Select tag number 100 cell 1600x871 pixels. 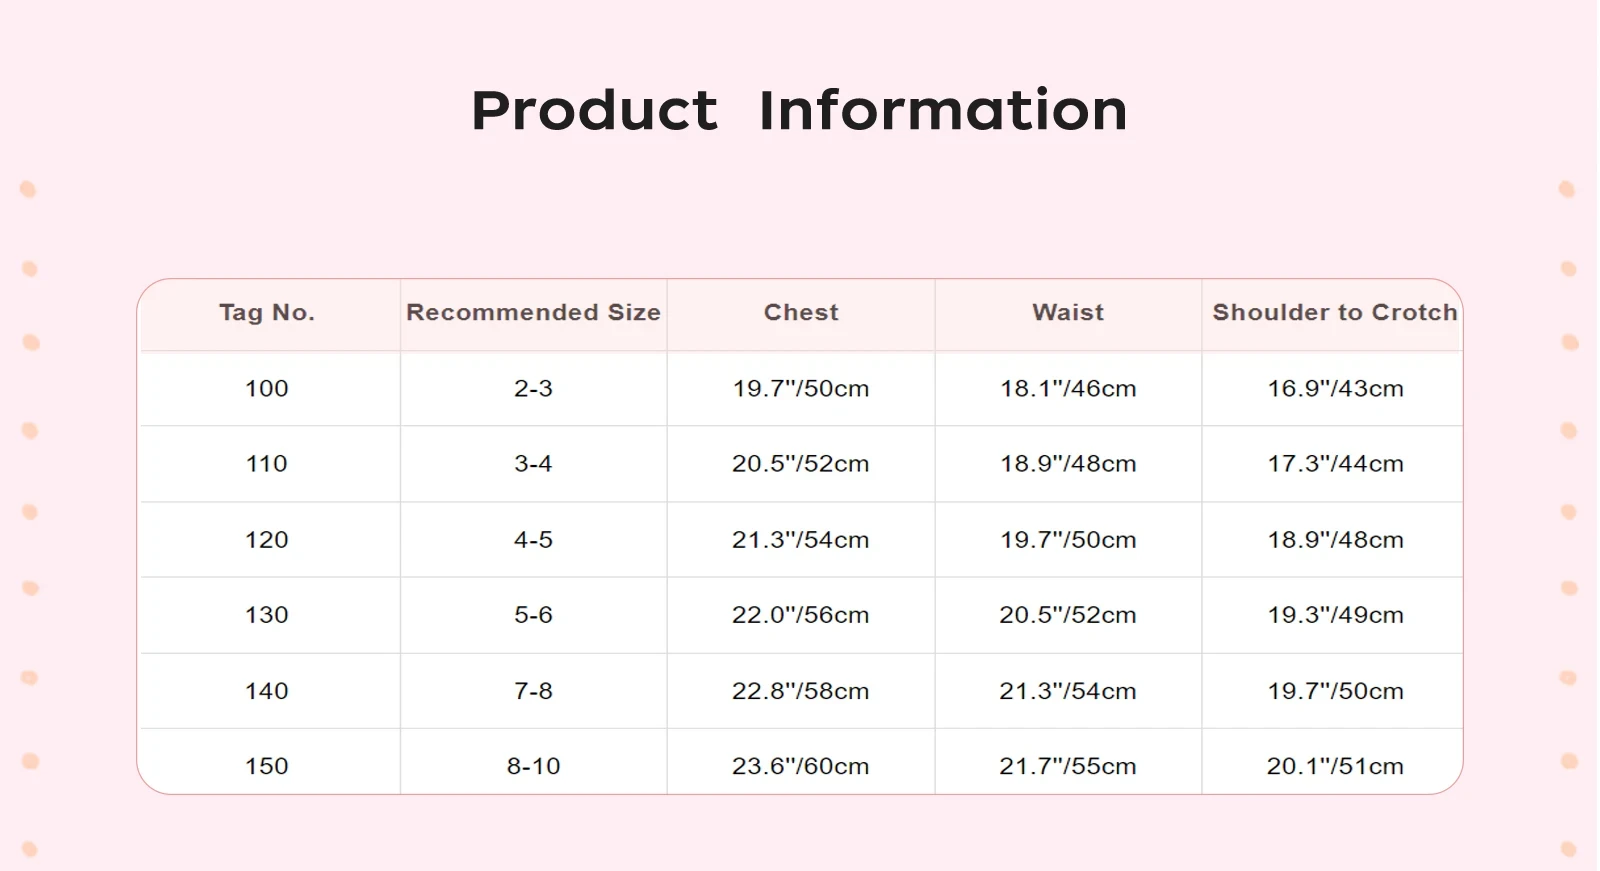[267, 389]
